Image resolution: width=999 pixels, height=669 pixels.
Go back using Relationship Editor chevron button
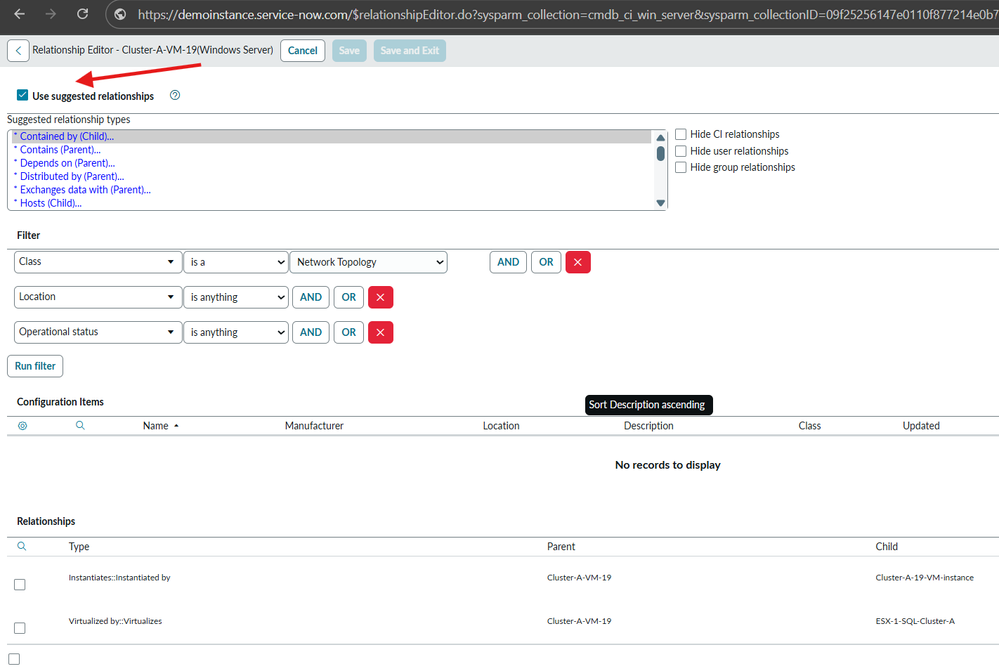18,50
